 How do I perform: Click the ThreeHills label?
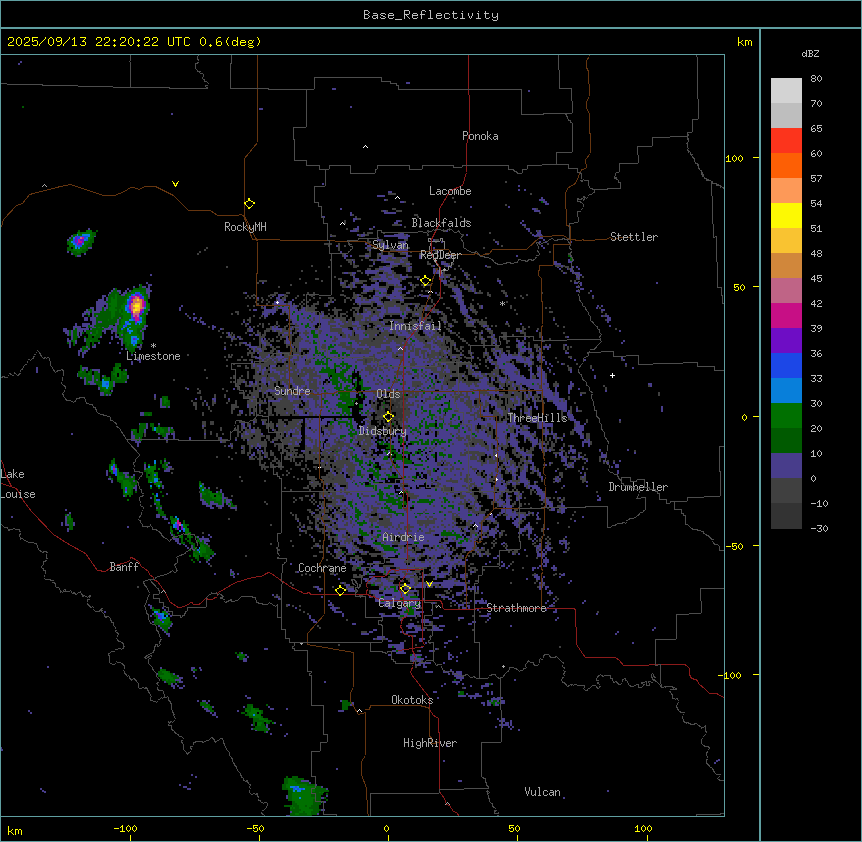coord(537,418)
